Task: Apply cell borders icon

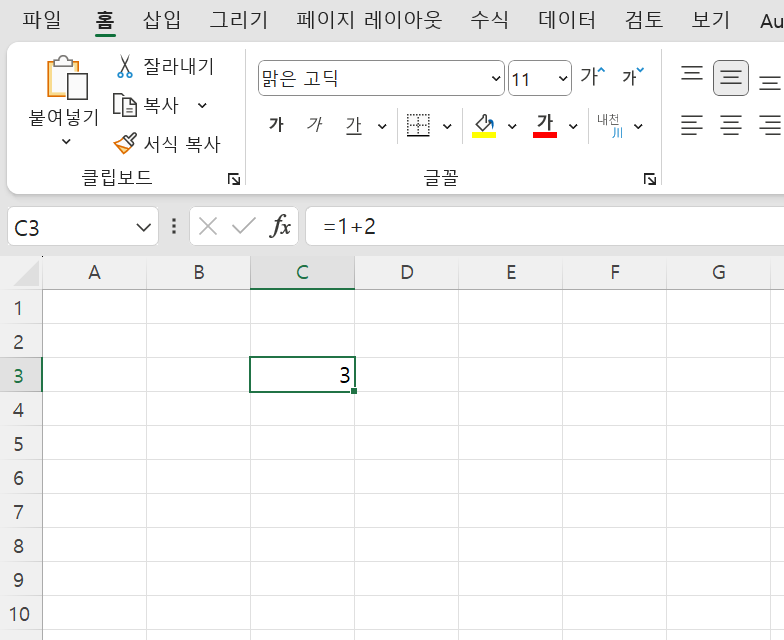Action: (418, 125)
